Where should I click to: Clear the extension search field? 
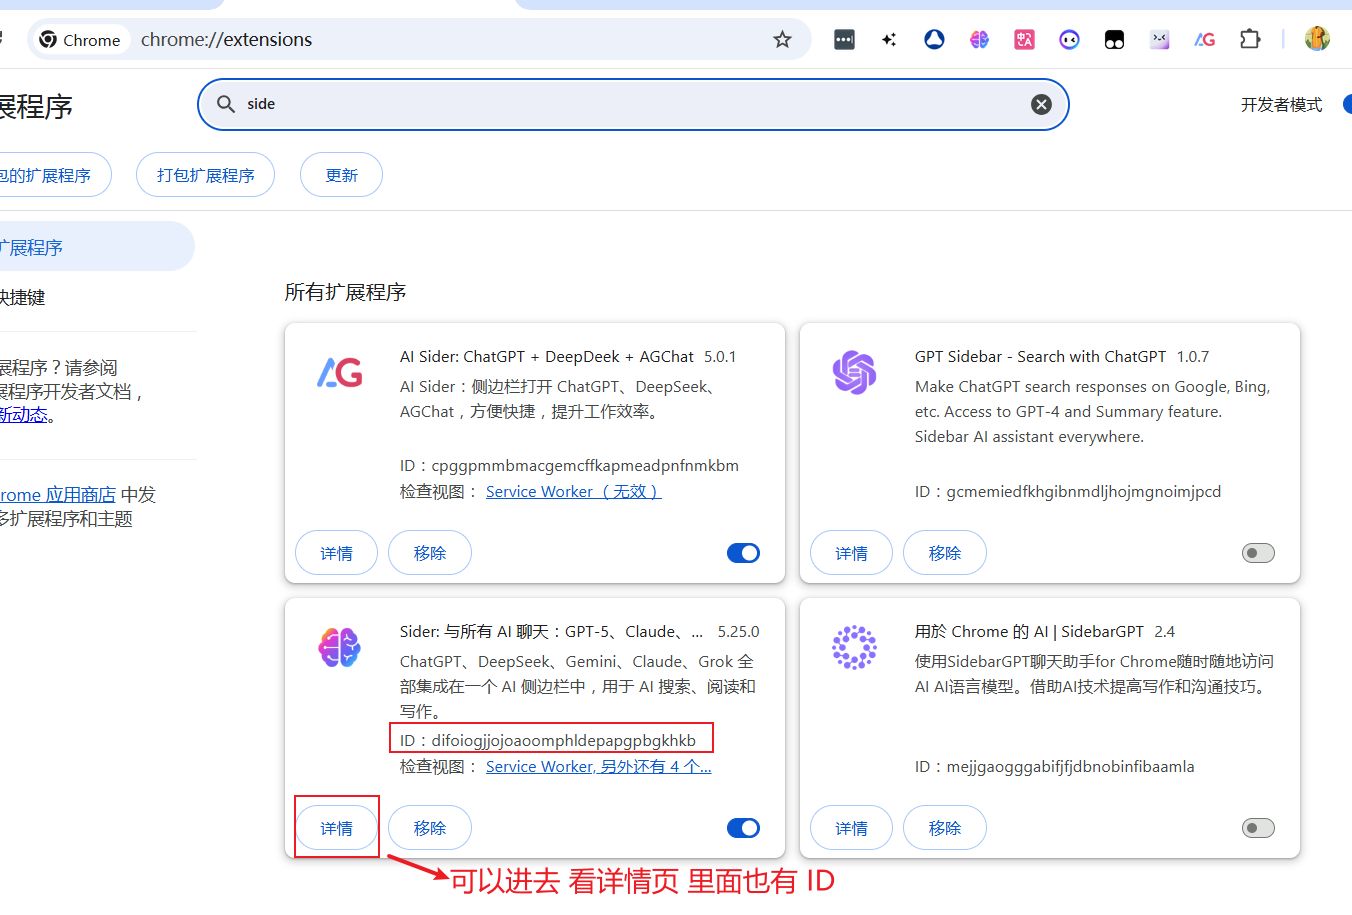click(1041, 104)
